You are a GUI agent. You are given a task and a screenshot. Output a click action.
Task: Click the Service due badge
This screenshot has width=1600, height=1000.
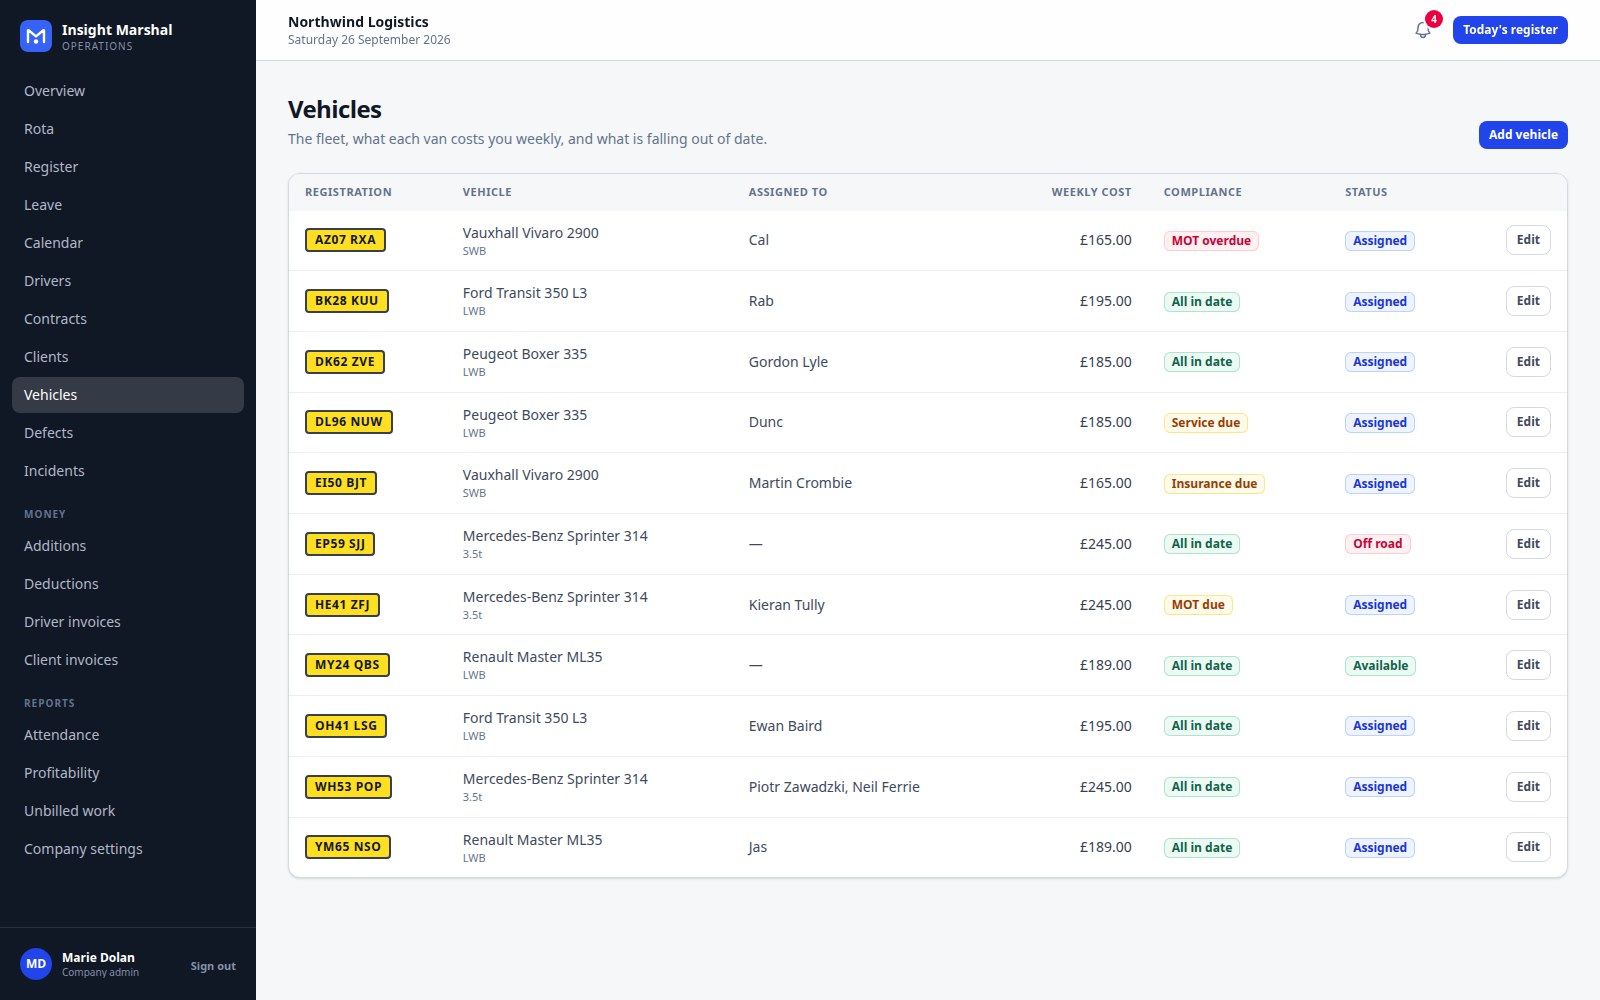[x=1205, y=423]
